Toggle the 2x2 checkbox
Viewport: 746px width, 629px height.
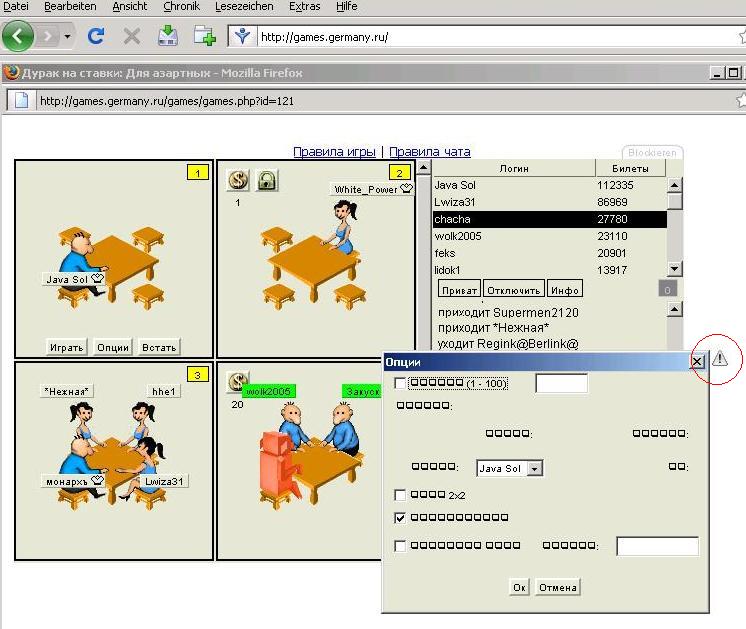pyautogui.click(x=401, y=495)
